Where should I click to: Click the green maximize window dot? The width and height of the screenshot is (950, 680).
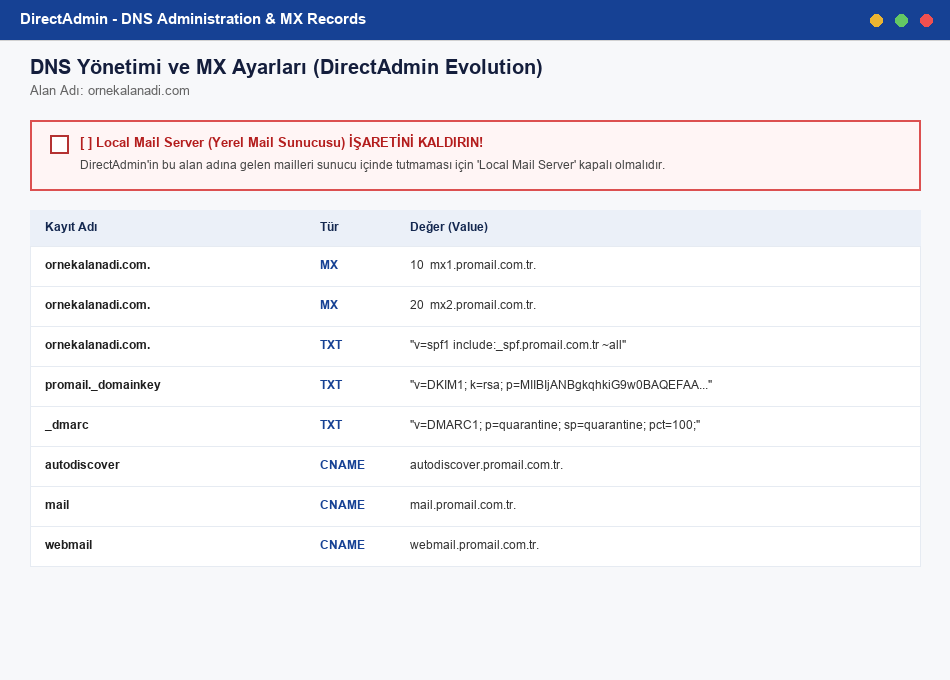902,21
